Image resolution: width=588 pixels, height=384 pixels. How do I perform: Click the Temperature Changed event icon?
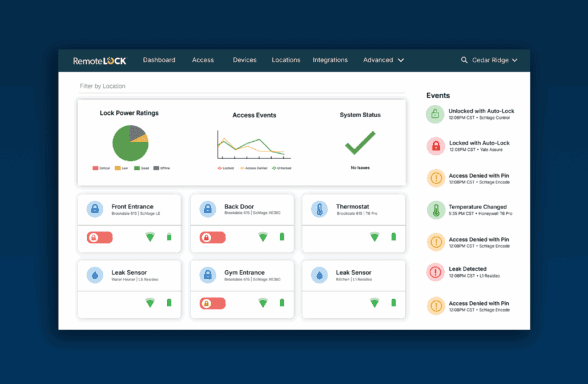pyautogui.click(x=436, y=210)
